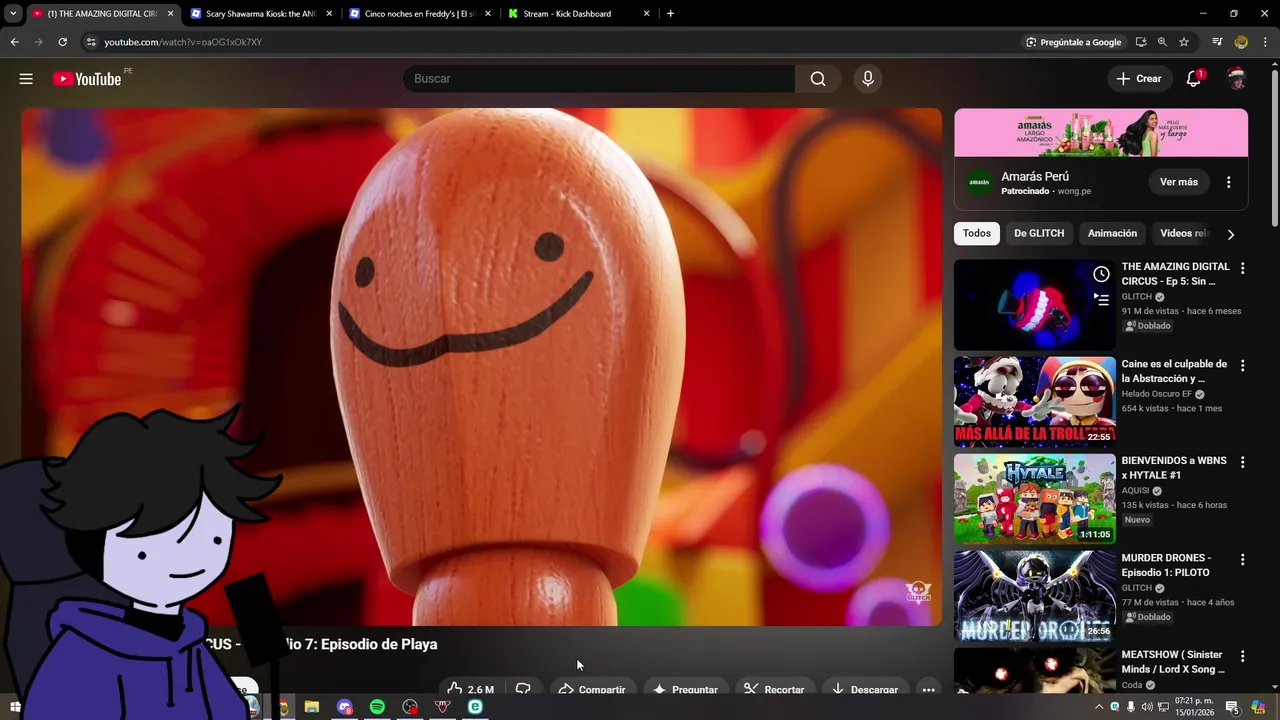Open AQUISI channel name
Screen dimensions: 1280x720
coord(1136,491)
